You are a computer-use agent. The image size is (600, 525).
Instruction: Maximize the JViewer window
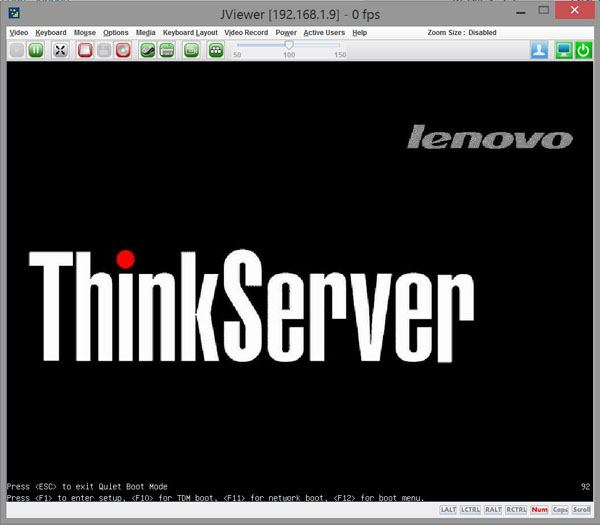543,11
